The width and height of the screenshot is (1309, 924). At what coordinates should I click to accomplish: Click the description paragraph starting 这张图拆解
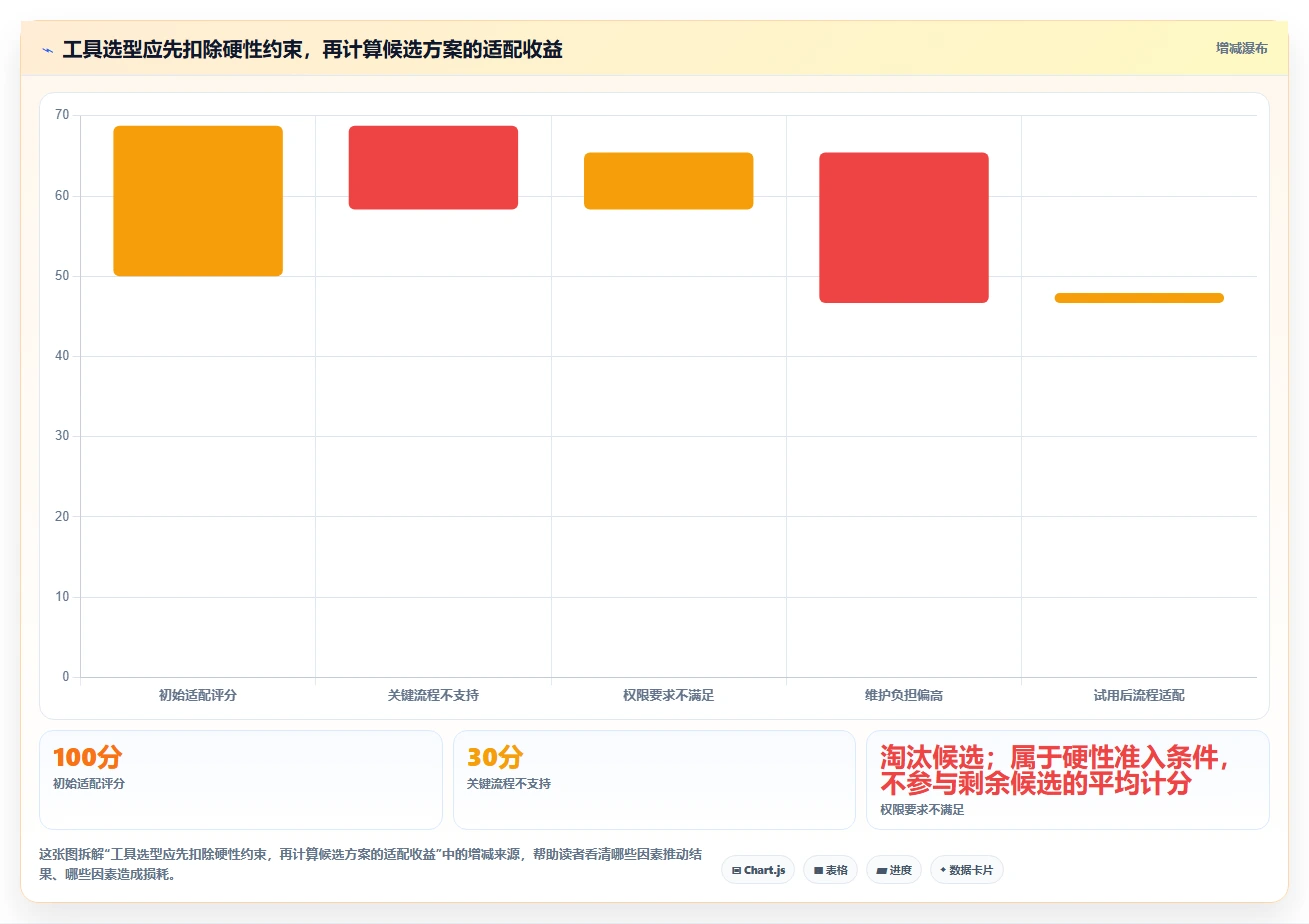tap(370, 865)
